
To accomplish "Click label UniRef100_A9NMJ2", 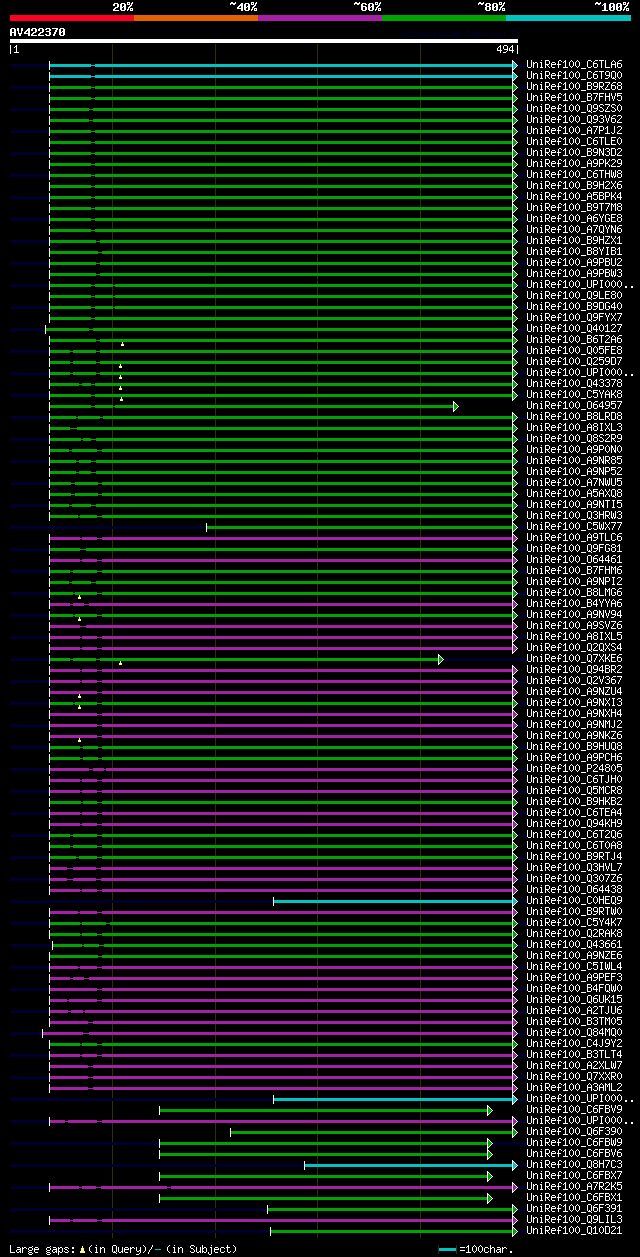I will (574, 725).
